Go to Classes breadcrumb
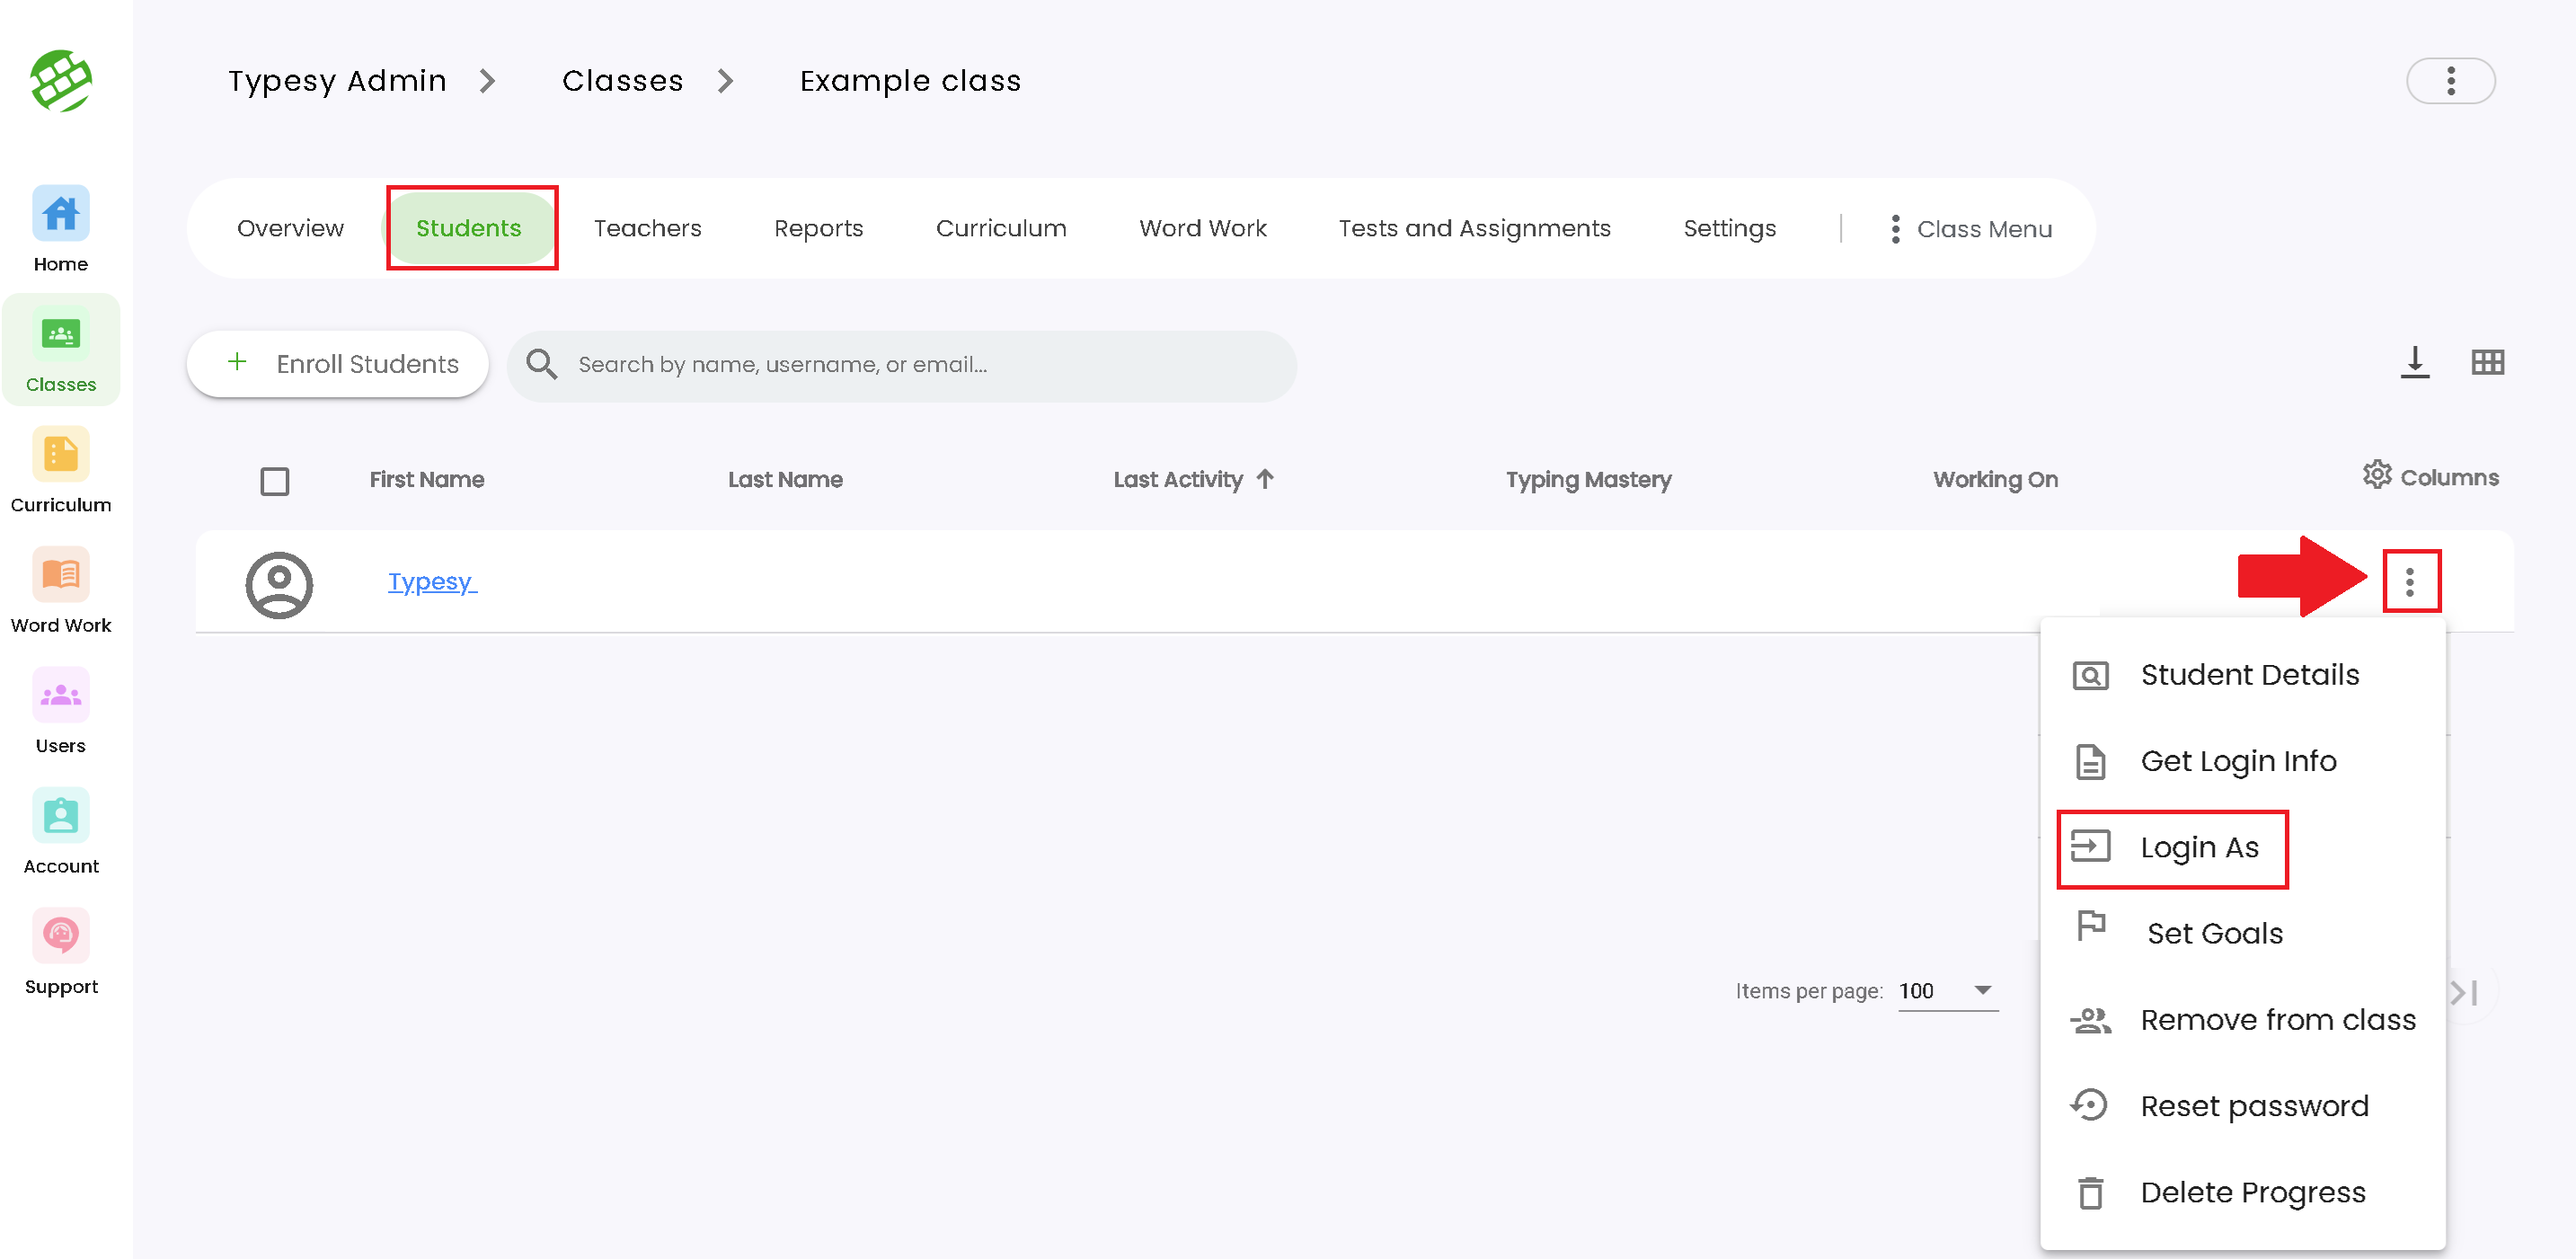This screenshot has height=1259, width=2576. [622, 81]
